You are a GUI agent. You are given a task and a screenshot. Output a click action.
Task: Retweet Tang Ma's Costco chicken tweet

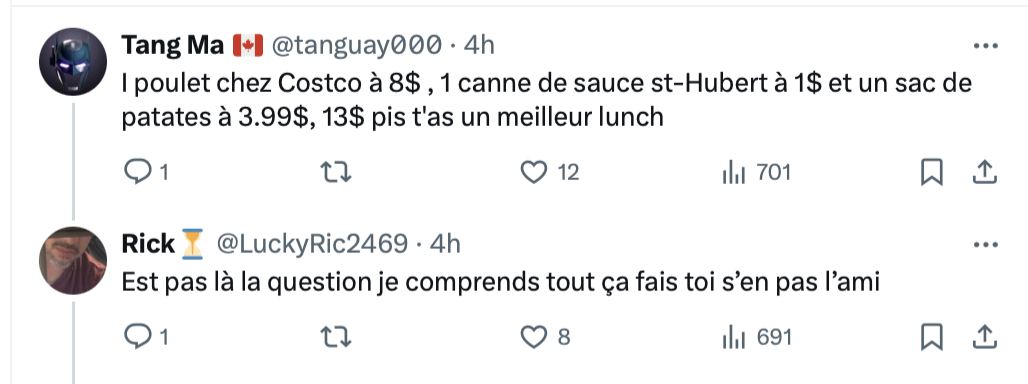click(x=336, y=172)
